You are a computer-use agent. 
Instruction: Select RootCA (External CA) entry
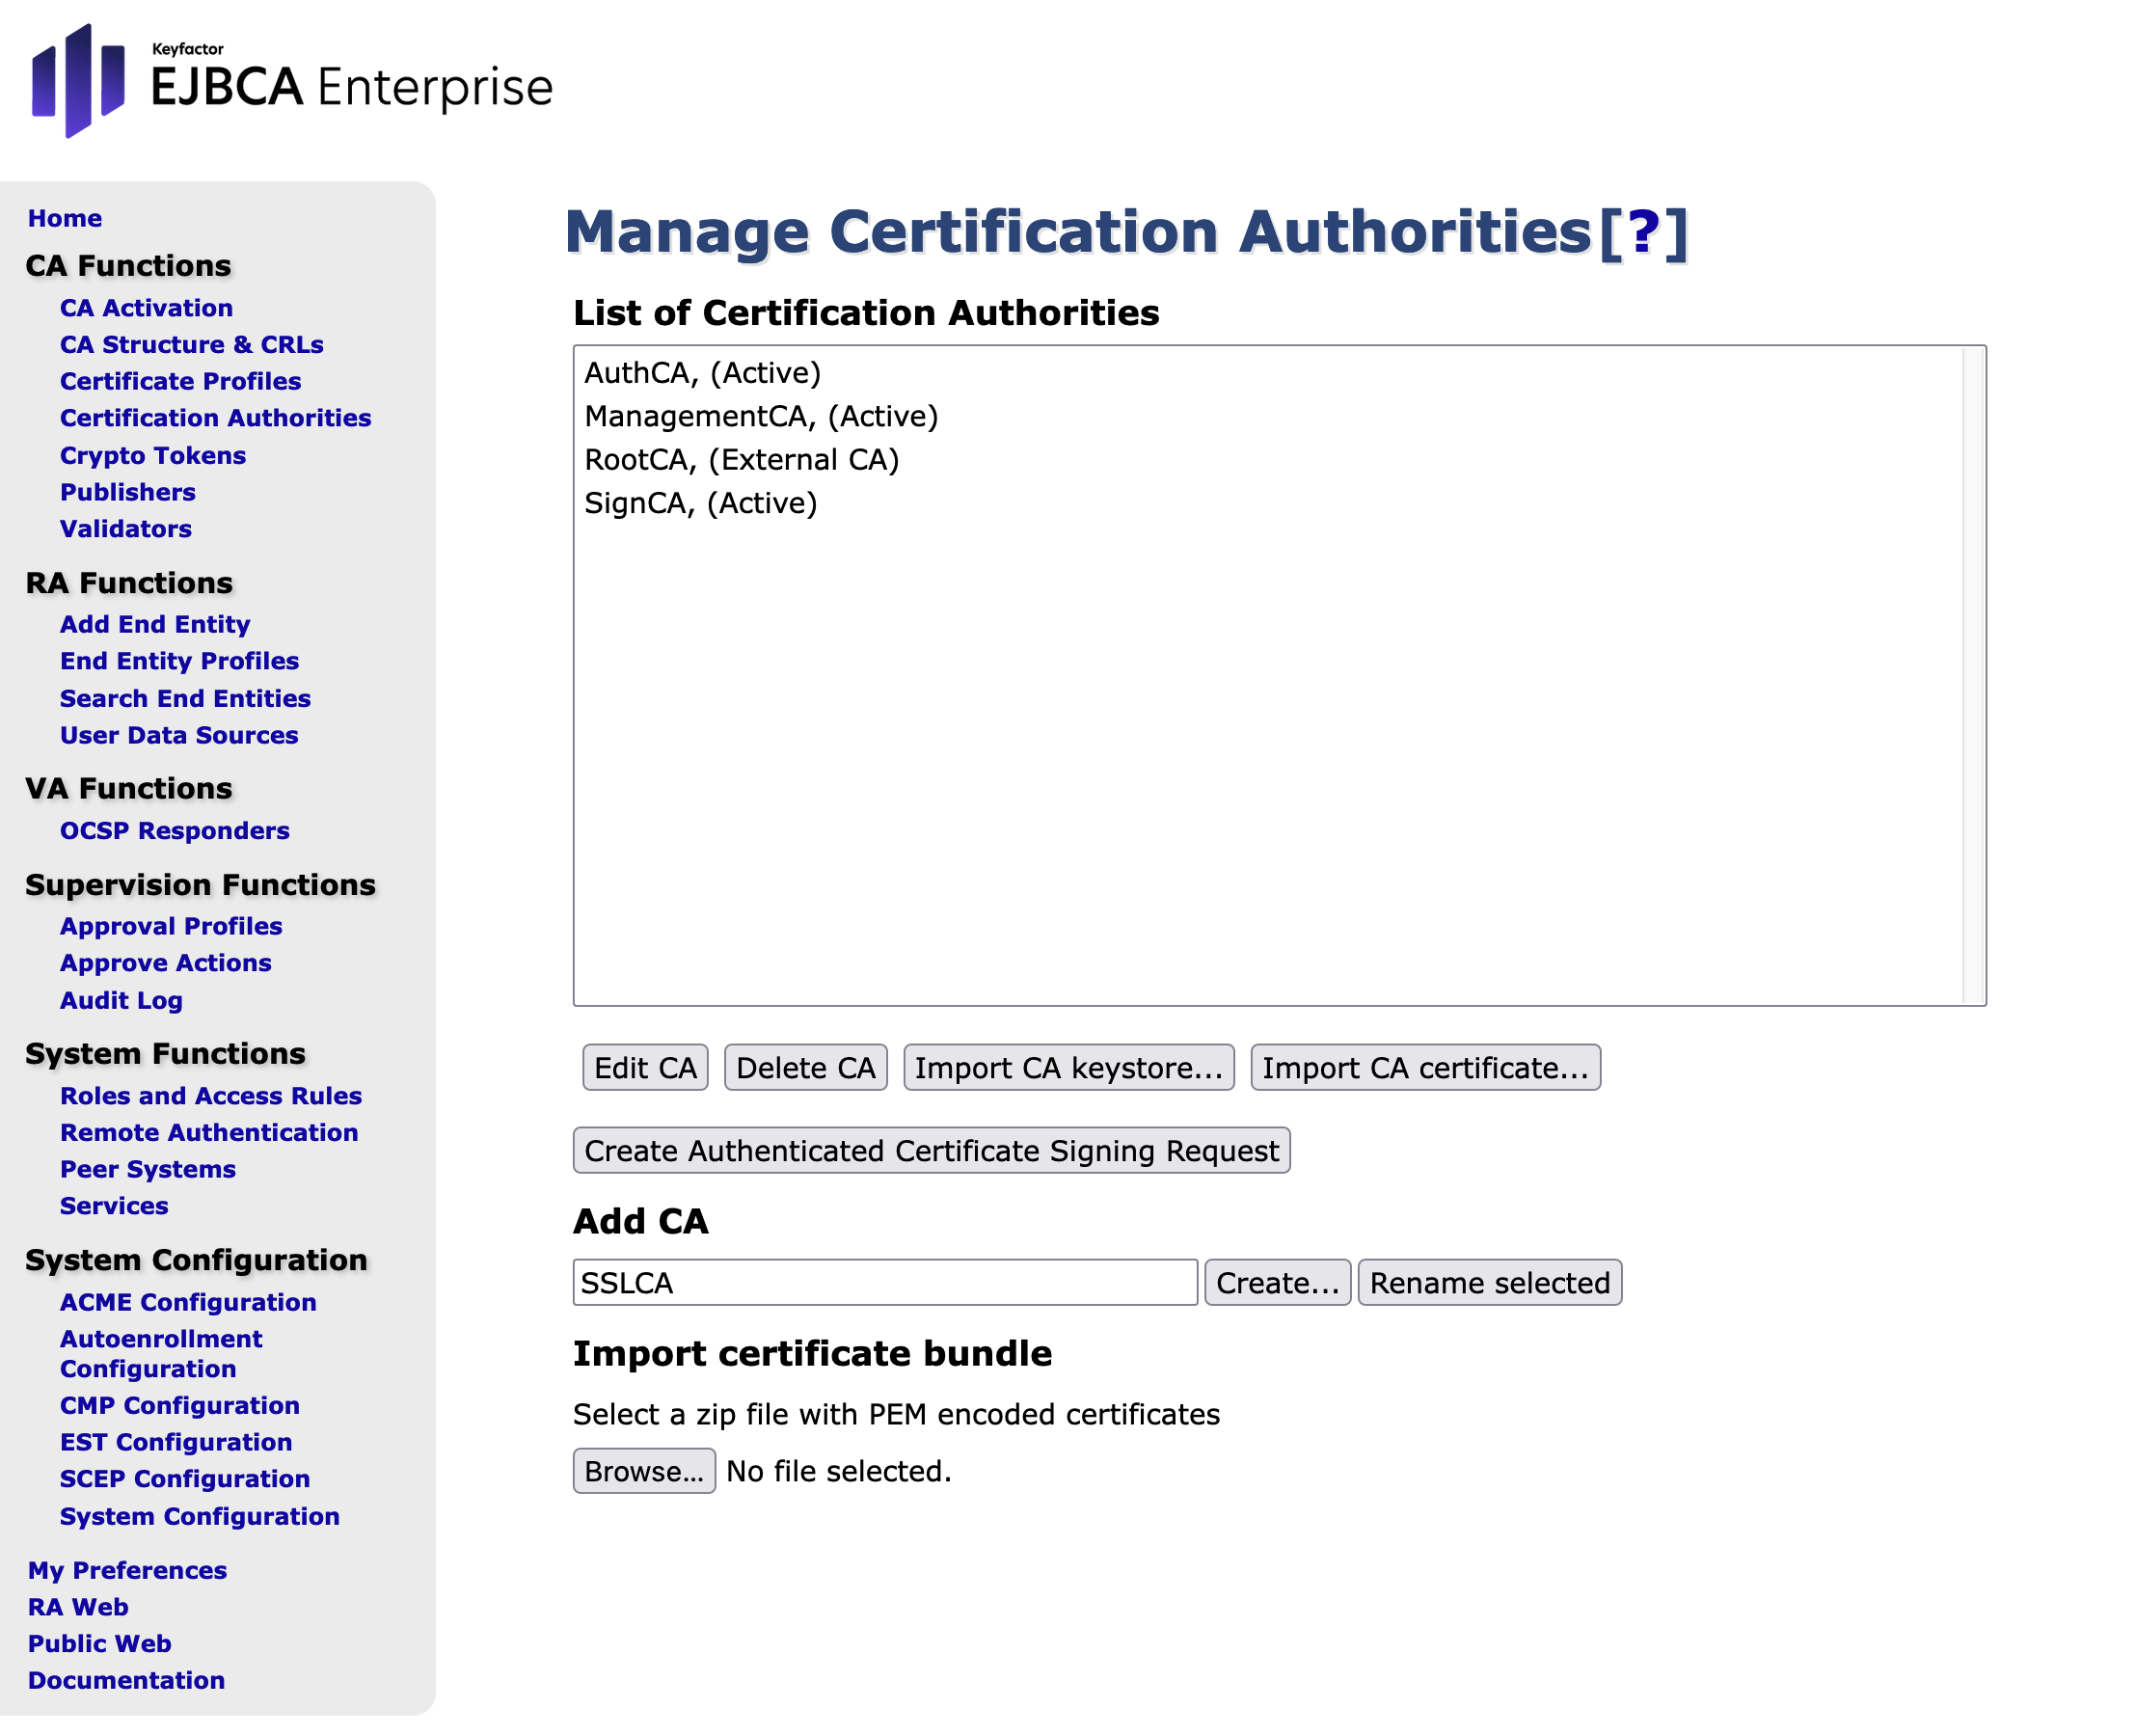click(x=741, y=460)
